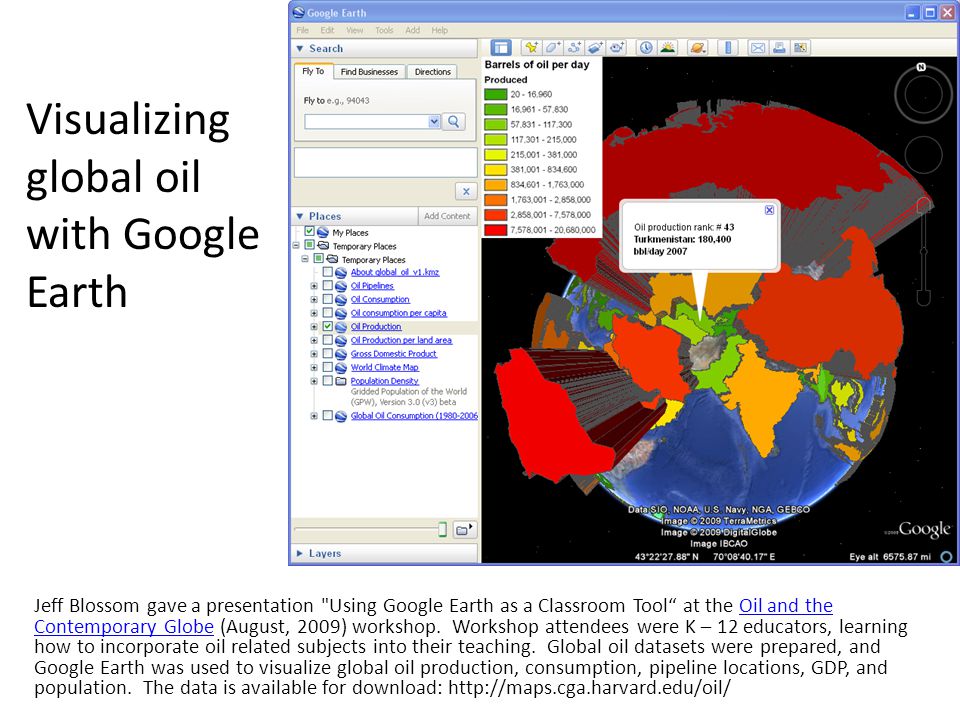Click the Add Polygon tool icon

pos(552,48)
